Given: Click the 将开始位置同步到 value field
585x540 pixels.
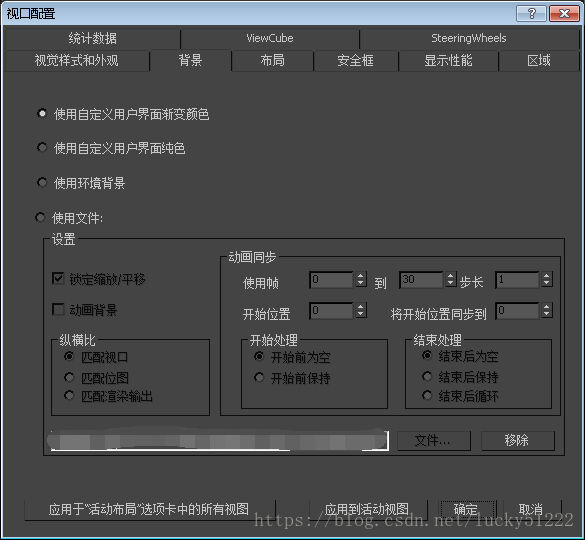Looking at the screenshot, I should (x=517, y=310).
